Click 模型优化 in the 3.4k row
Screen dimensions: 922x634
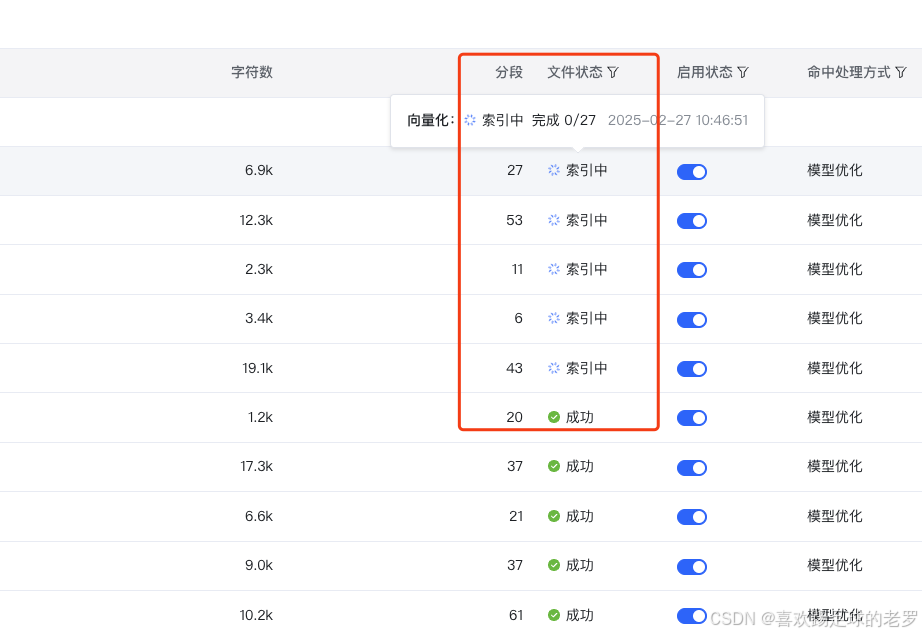(834, 318)
